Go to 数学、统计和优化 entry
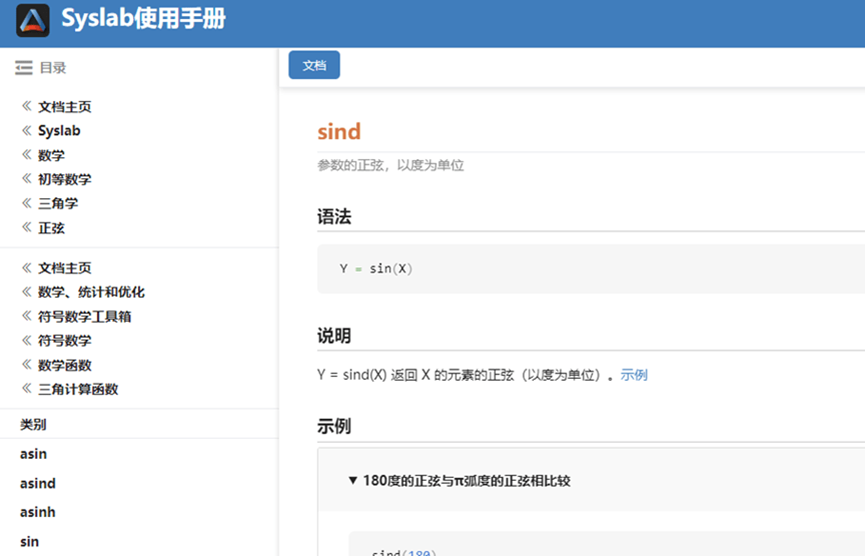 click(91, 292)
